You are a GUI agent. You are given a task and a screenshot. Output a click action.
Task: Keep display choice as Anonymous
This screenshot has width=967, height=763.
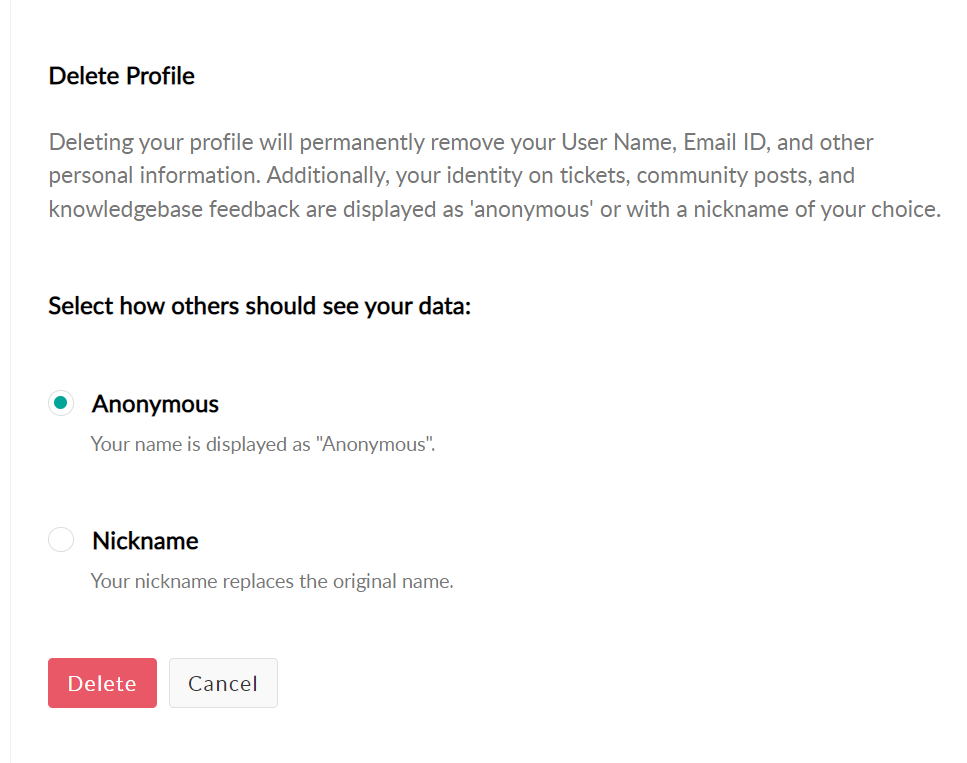(61, 403)
